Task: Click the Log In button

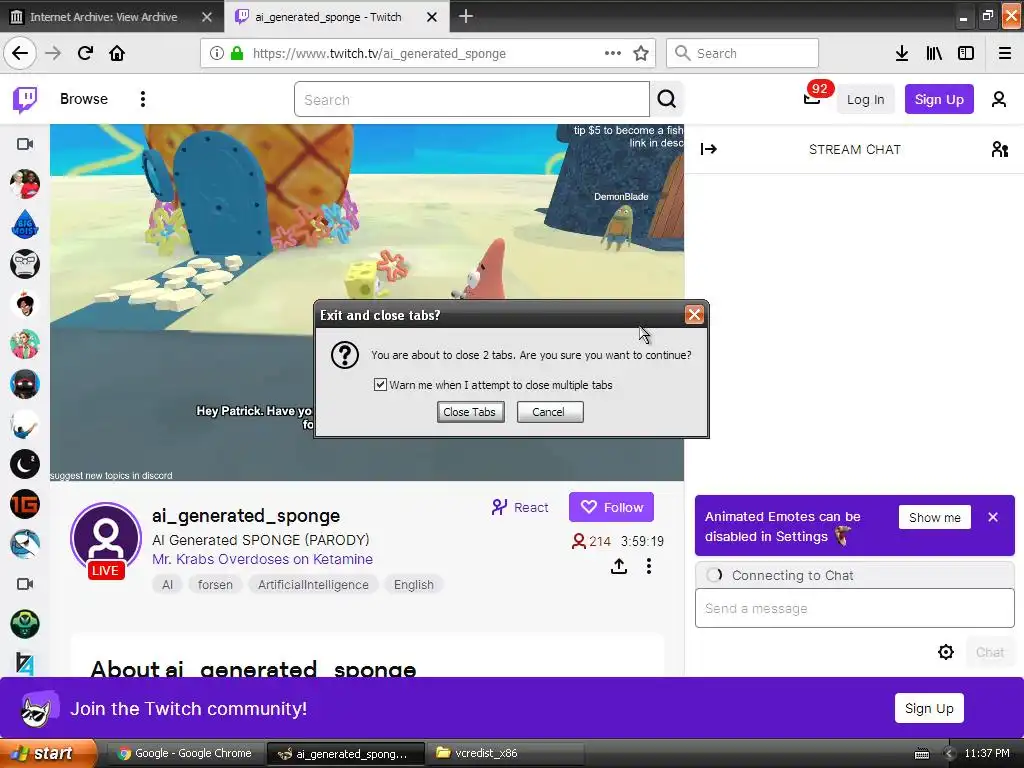Action: click(x=865, y=99)
